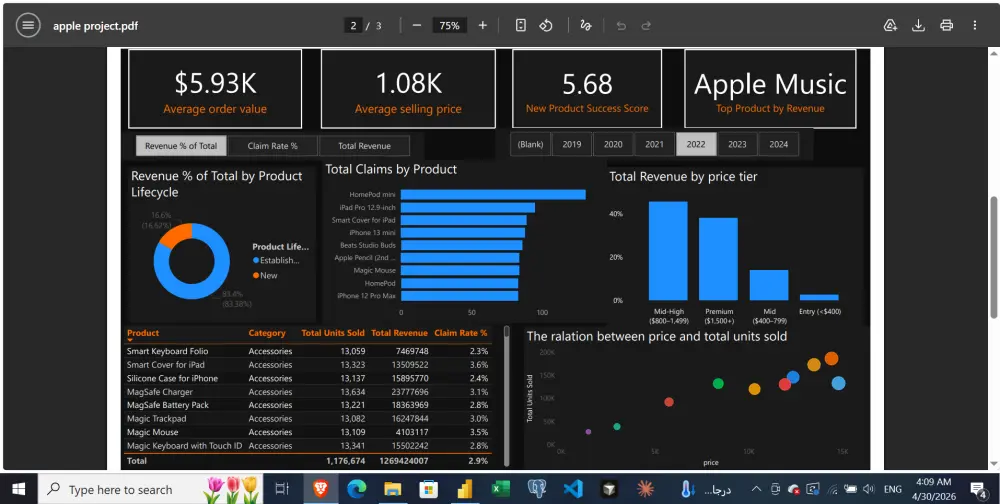The image size is (1000, 504).
Task: Open the Windows Start menu
Action: 18,489
